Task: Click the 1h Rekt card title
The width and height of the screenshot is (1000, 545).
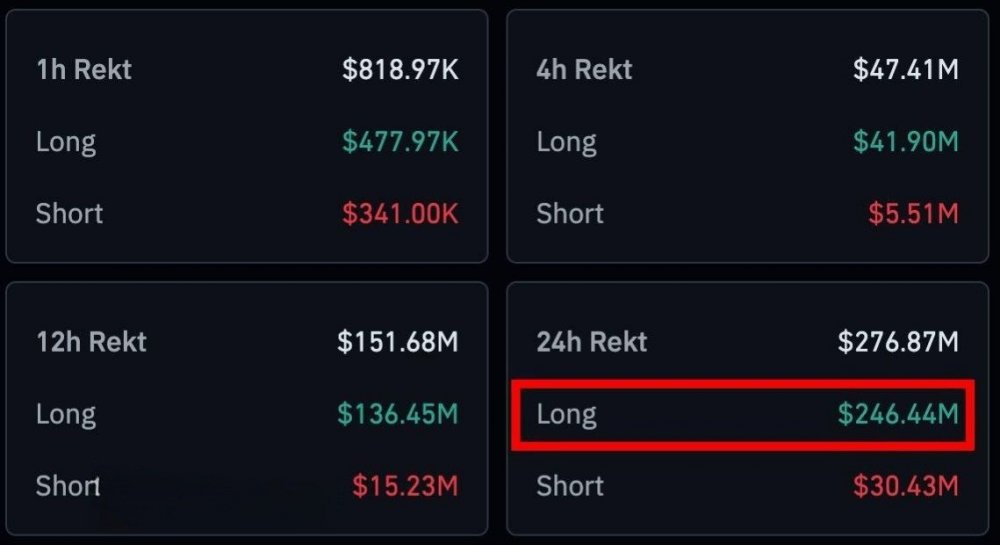Action: click(84, 70)
